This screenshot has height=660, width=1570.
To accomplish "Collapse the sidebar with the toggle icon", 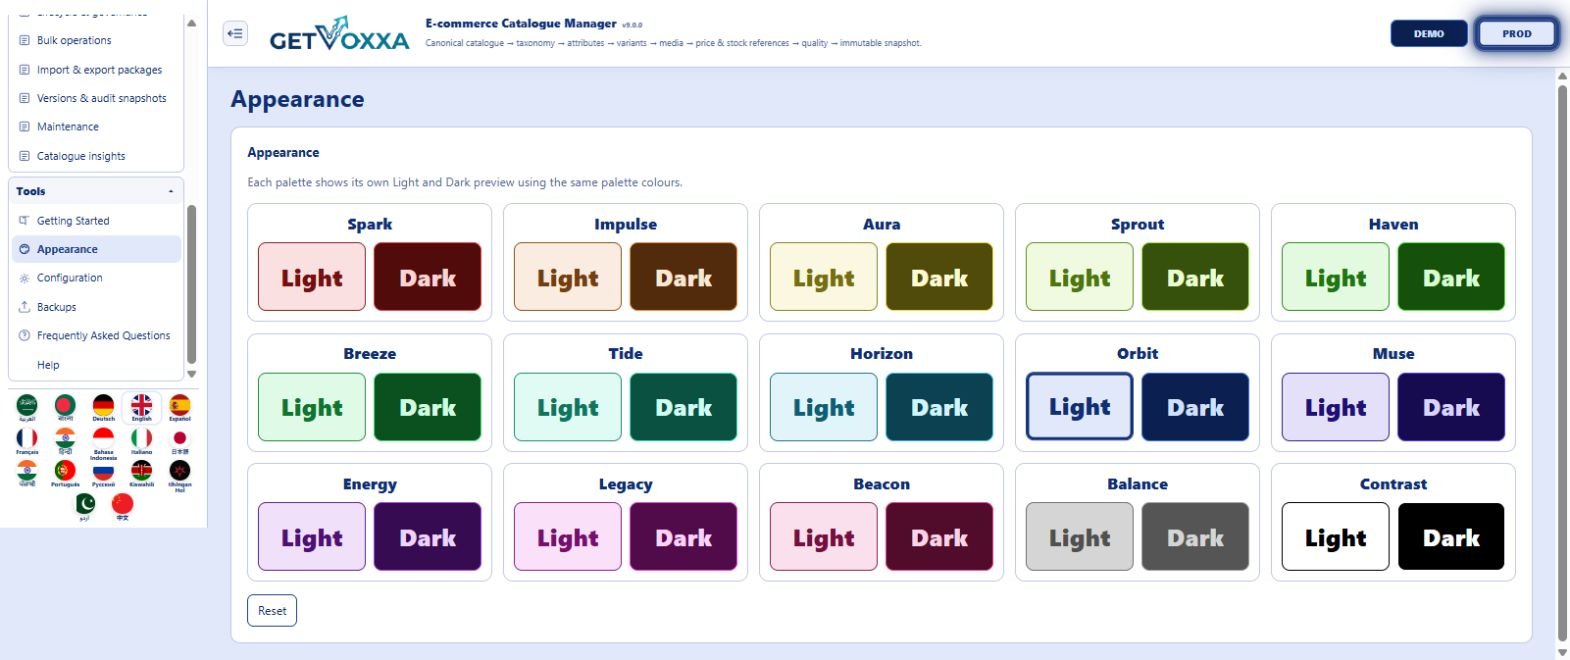I will point(235,33).
